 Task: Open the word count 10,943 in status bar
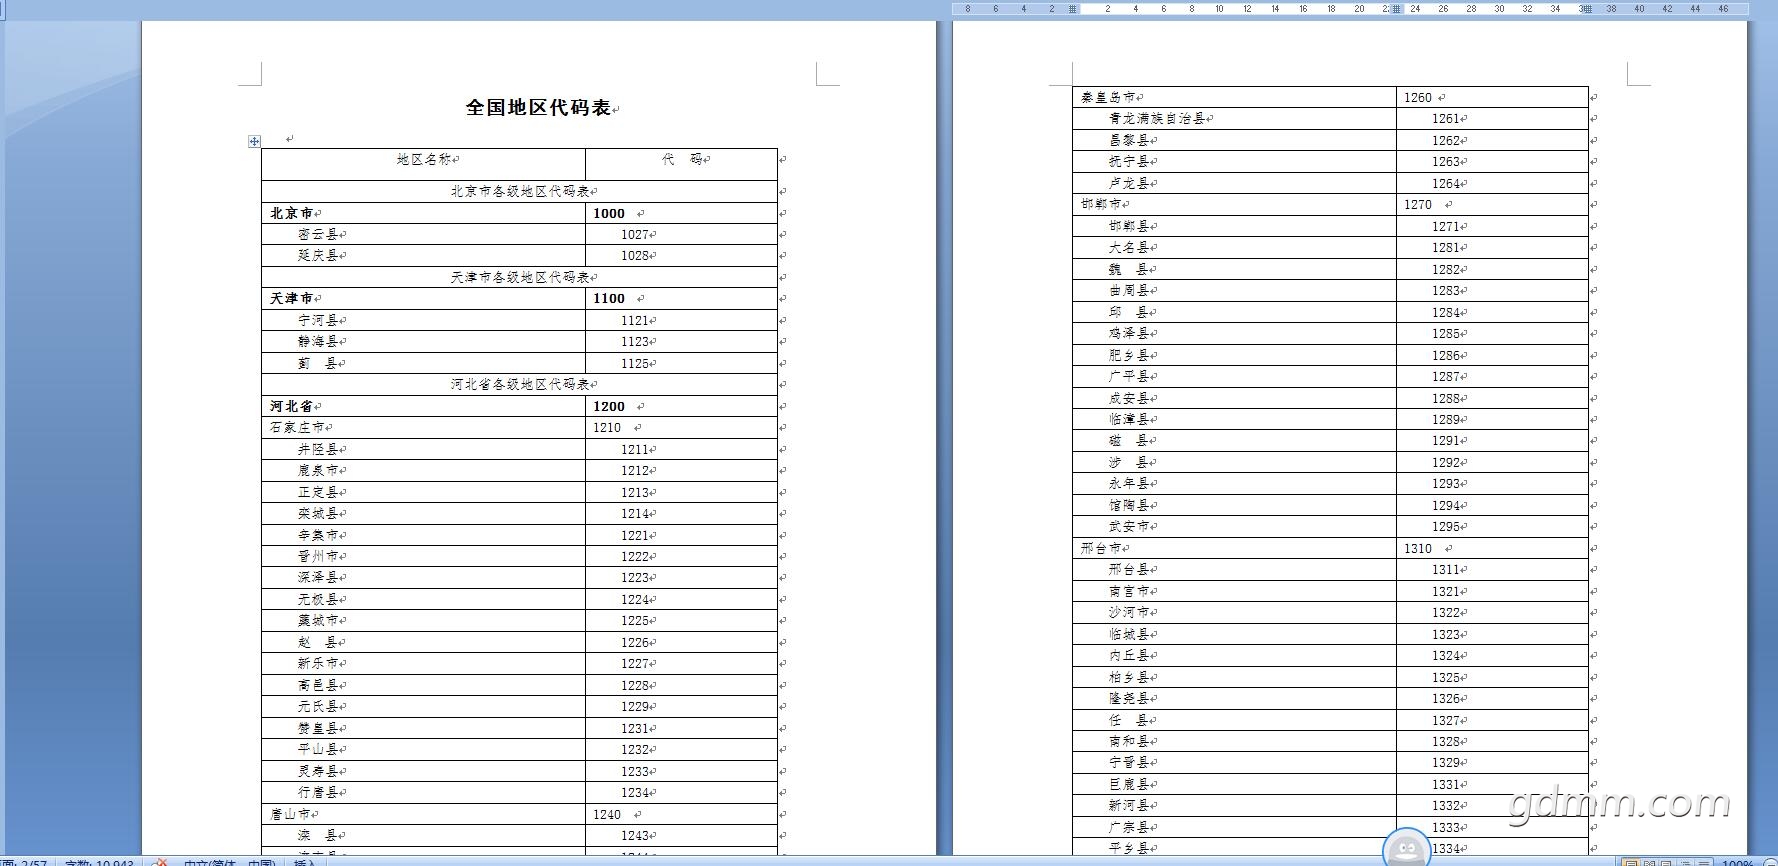click(x=99, y=862)
